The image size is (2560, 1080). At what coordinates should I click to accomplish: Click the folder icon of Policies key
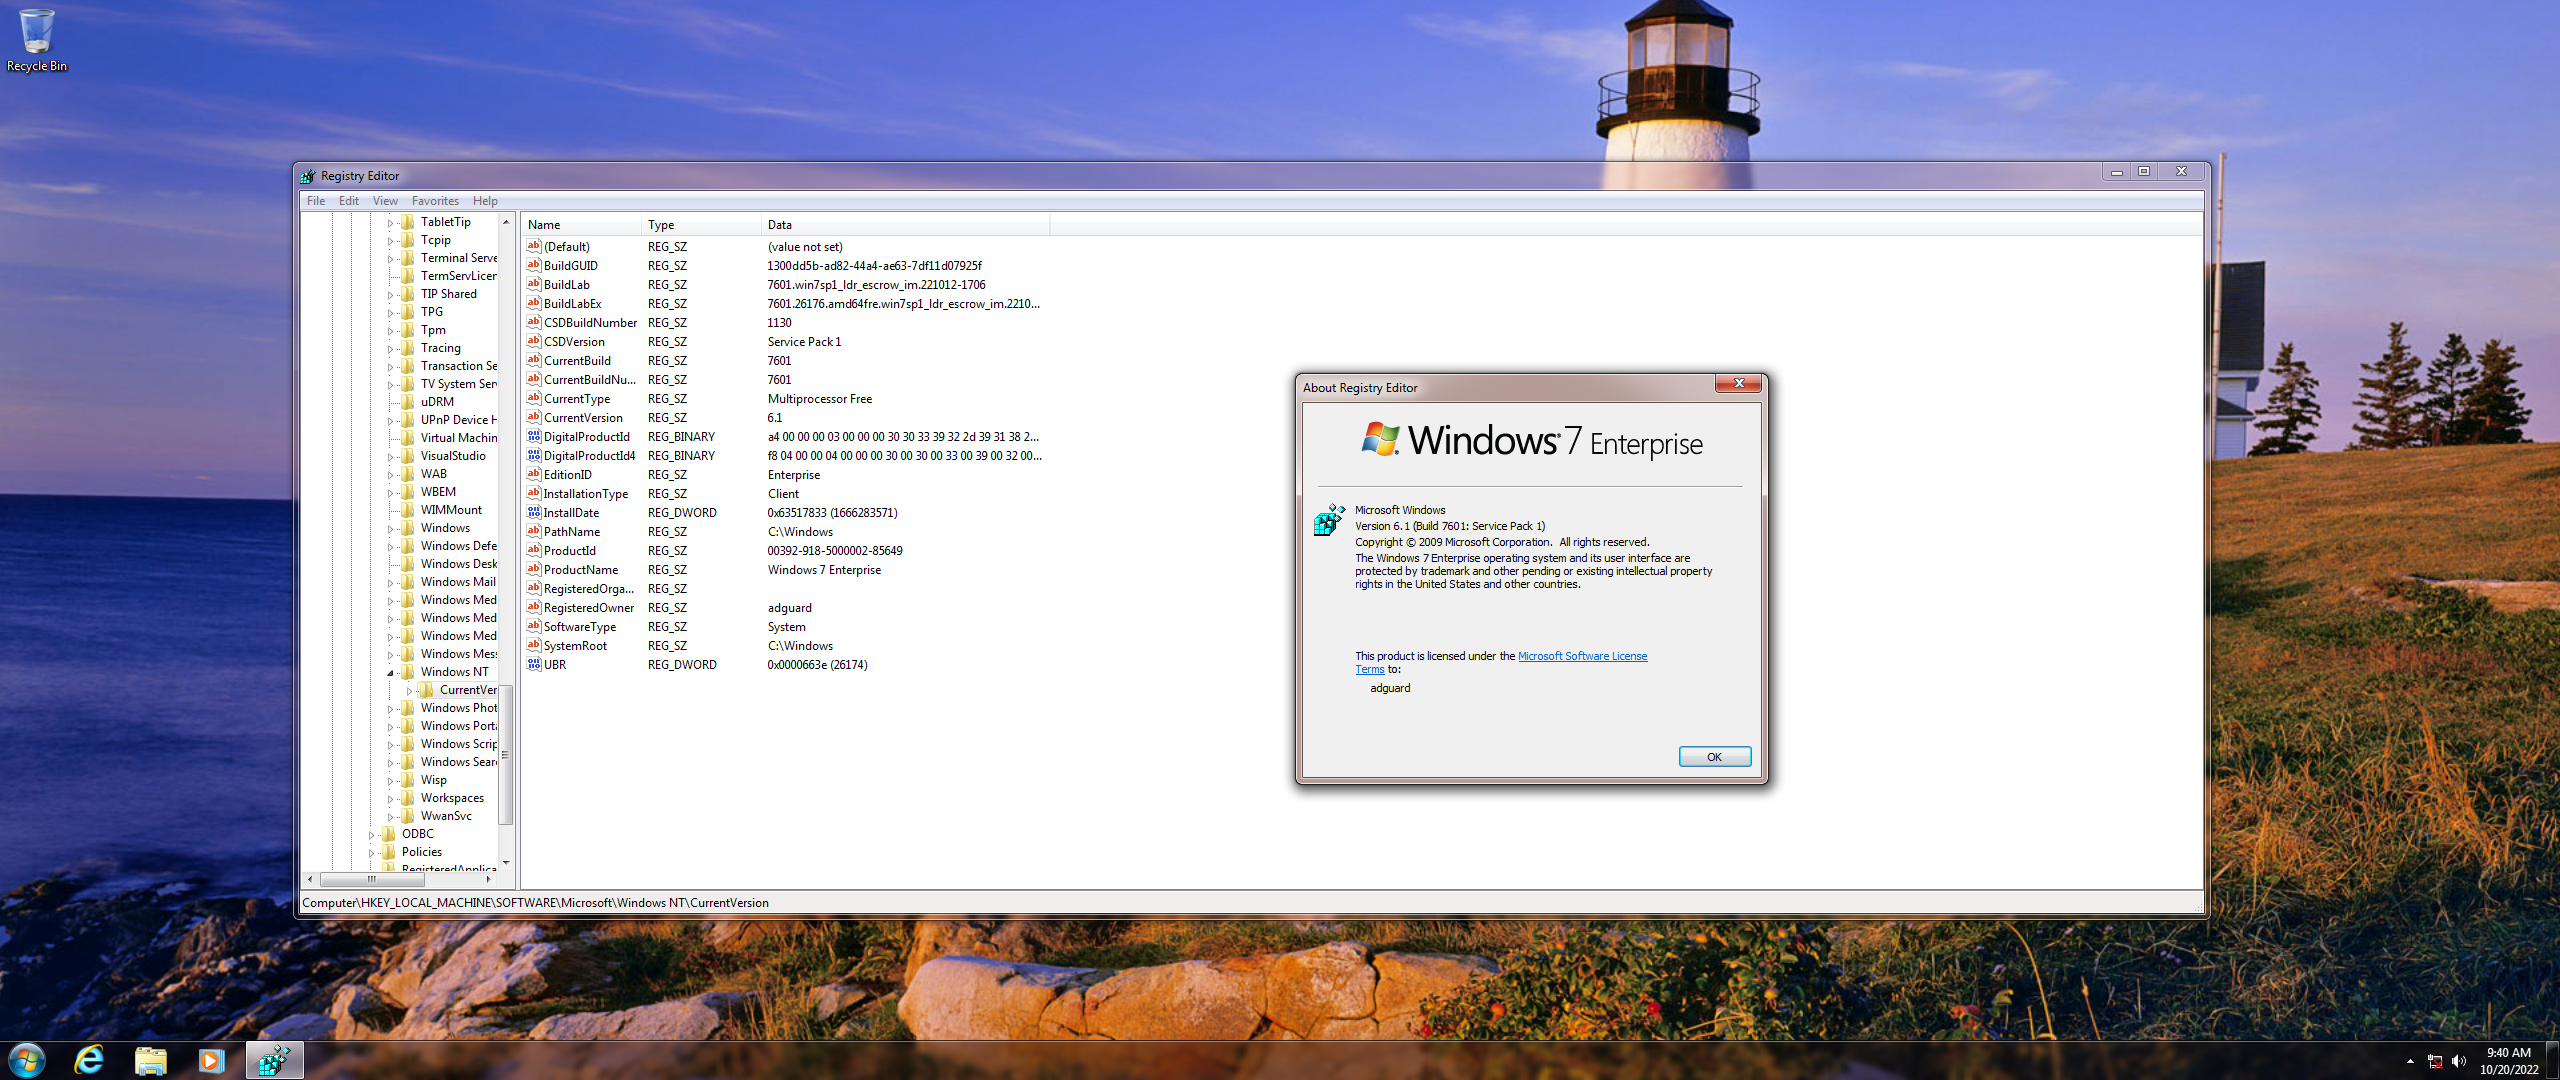[389, 852]
